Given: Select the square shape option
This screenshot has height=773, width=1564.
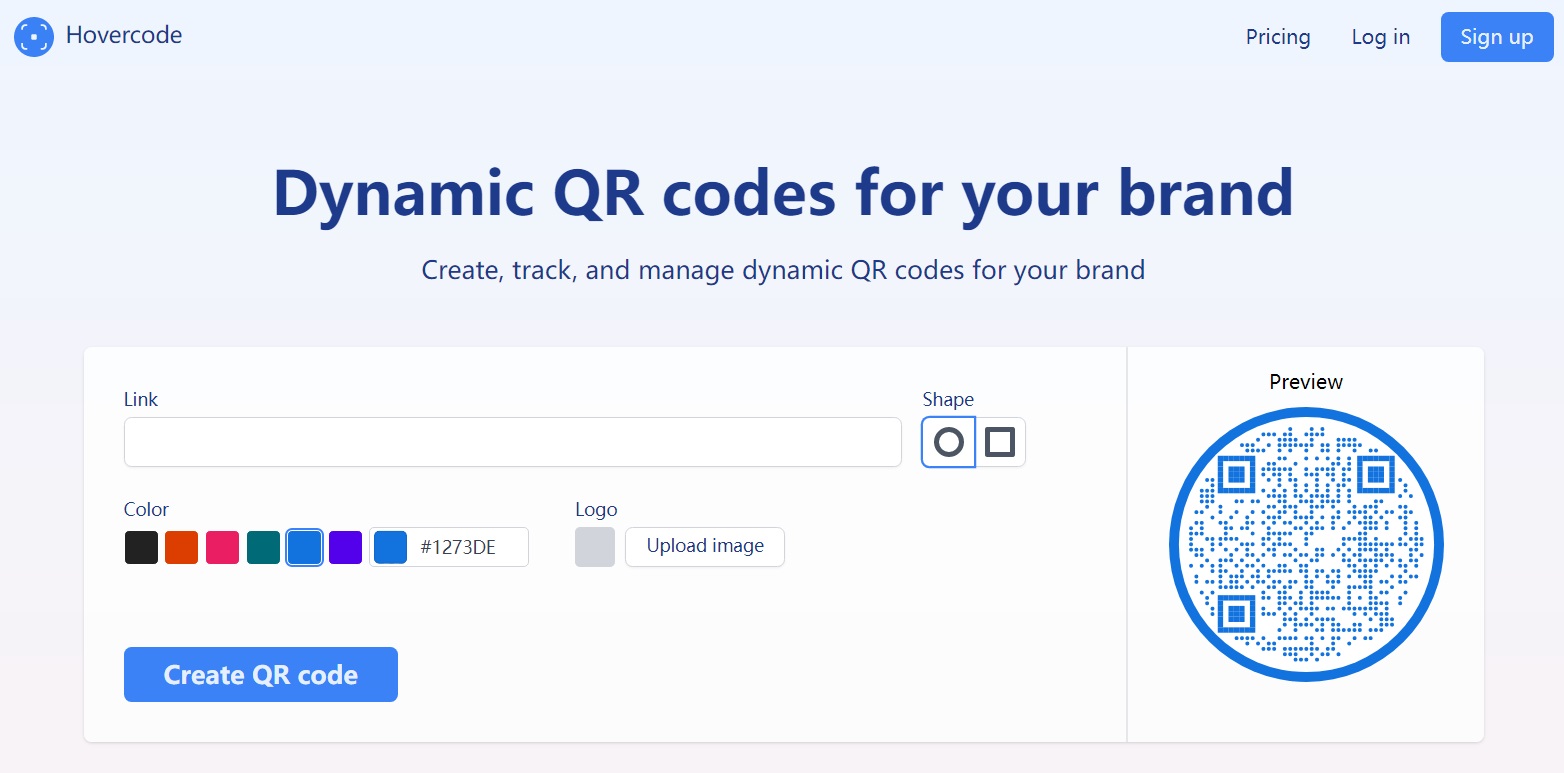Looking at the screenshot, I should (1000, 442).
